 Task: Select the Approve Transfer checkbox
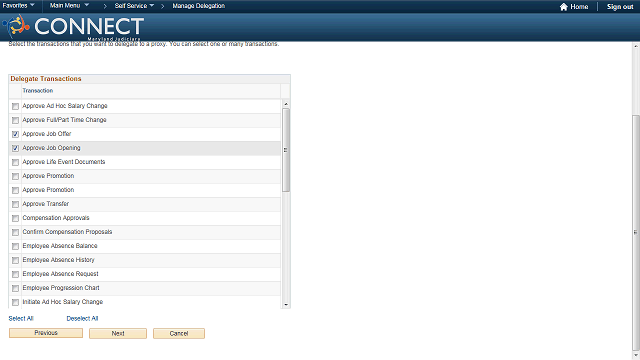(16, 204)
